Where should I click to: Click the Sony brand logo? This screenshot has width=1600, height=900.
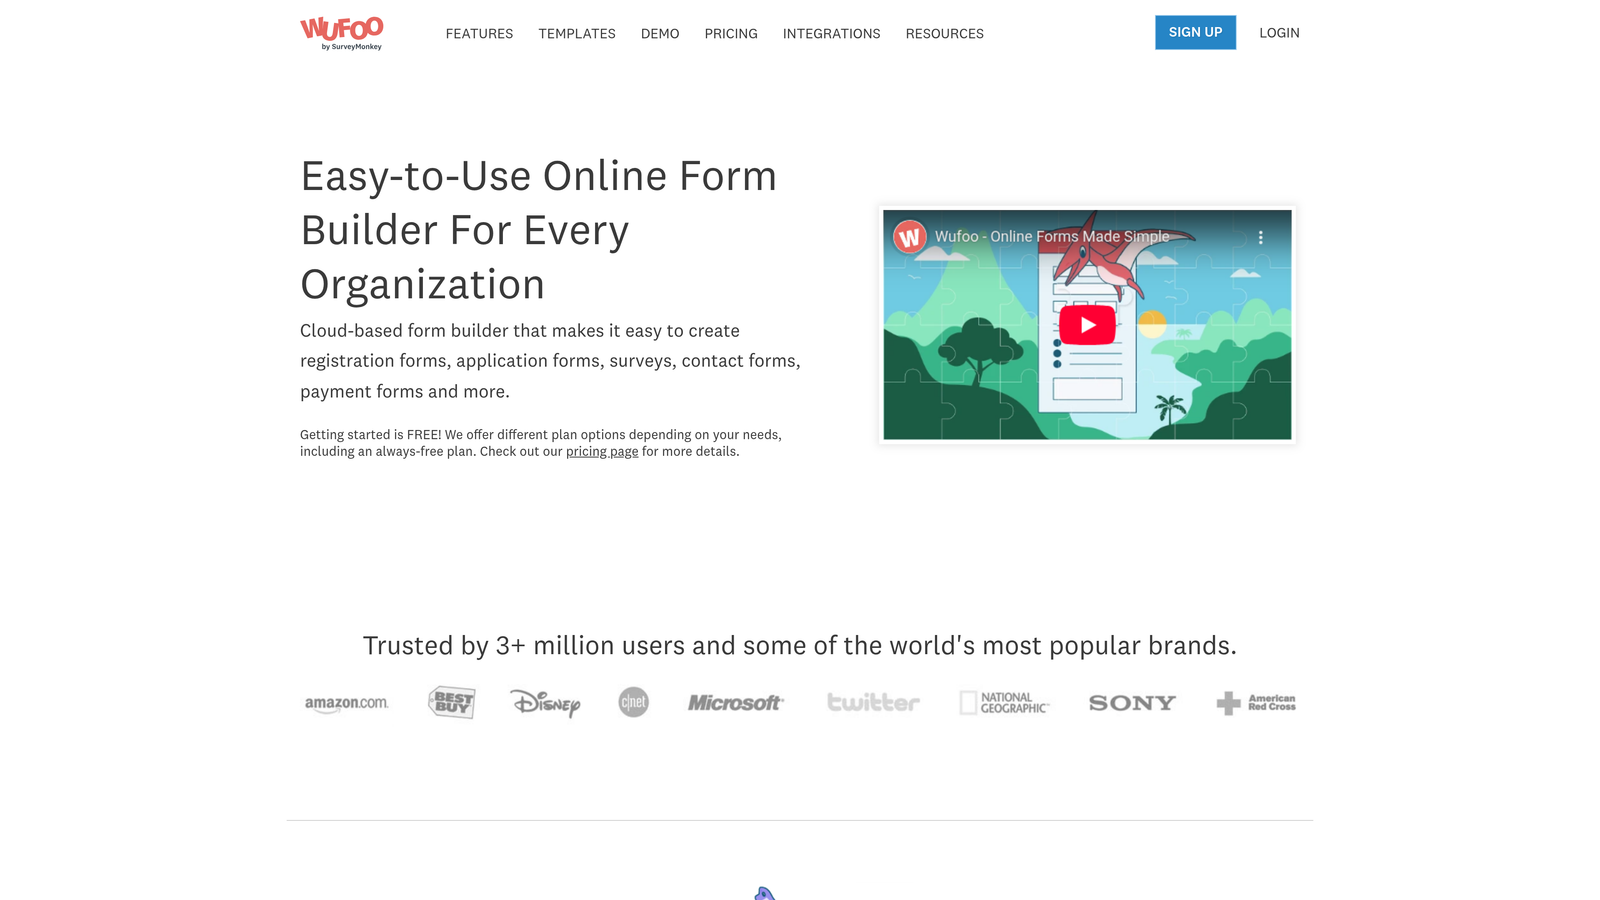click(x=1131, y=702)
